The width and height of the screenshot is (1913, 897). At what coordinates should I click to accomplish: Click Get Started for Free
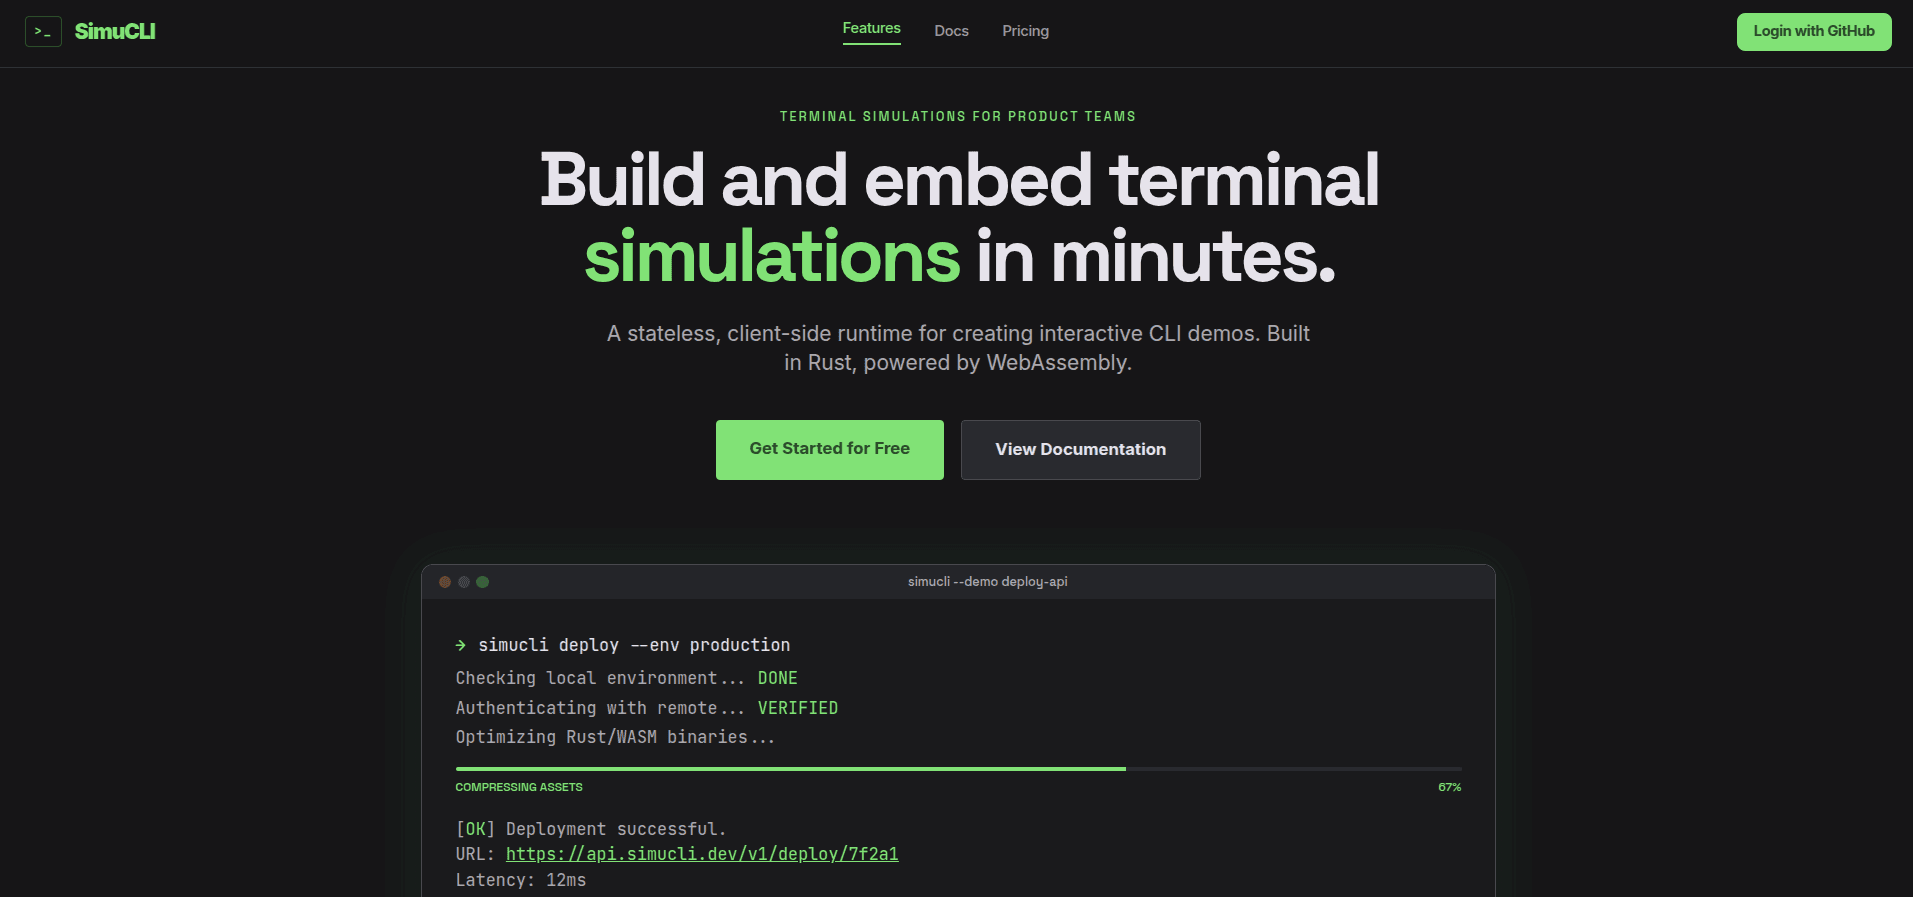(829, 450)
